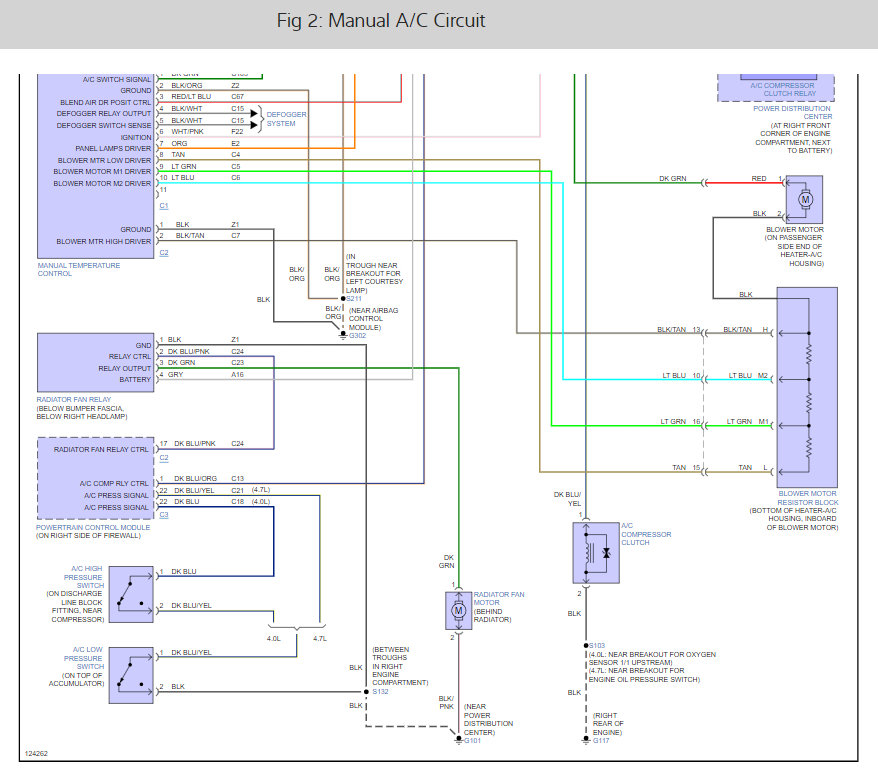Image resolution: width=878 pixels, height=783 pixels.
Task: Click the 'DK BLU/ORG' wire label at C13
Action: (x=195, y=478)
